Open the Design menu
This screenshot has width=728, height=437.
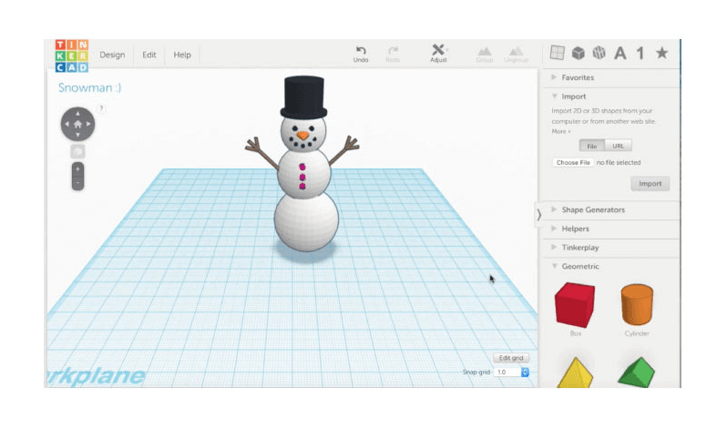click(x=112, y=55)
